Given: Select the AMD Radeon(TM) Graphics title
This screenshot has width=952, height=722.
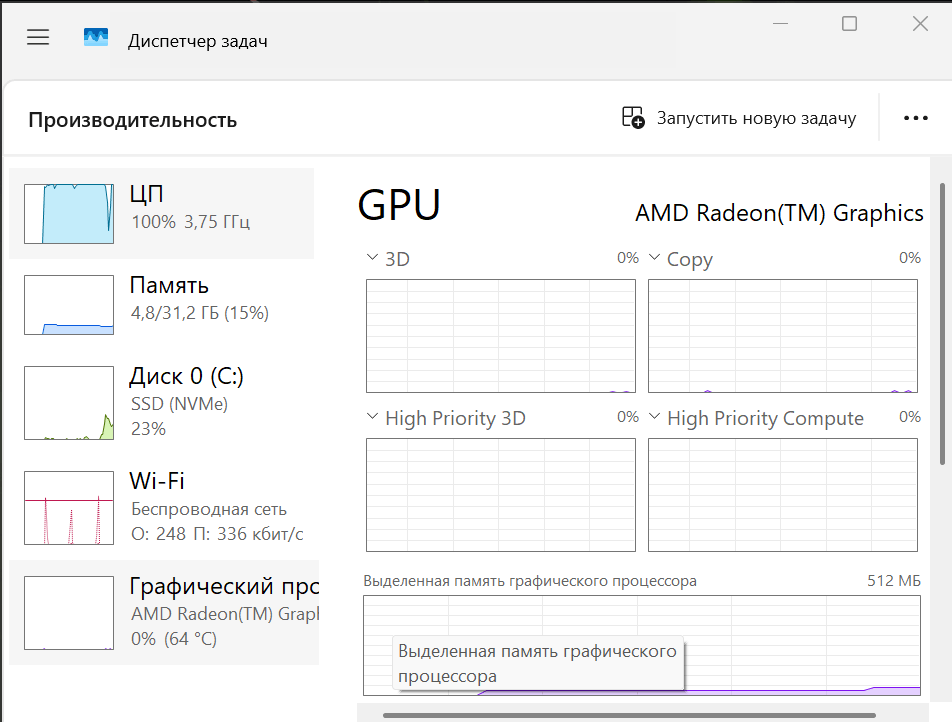Looking at the screenshot, I should (x=778, y=213).
